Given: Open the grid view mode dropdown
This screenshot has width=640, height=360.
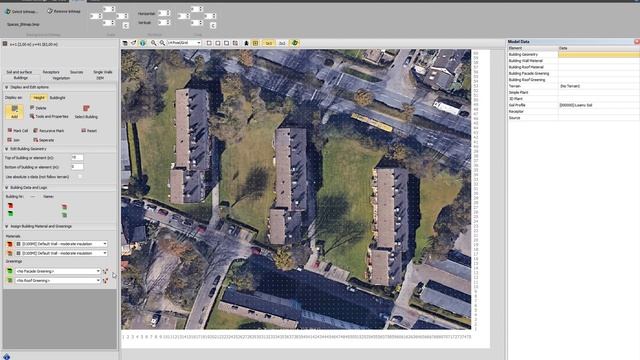Looking at the screenshot, I should [184, 43].
